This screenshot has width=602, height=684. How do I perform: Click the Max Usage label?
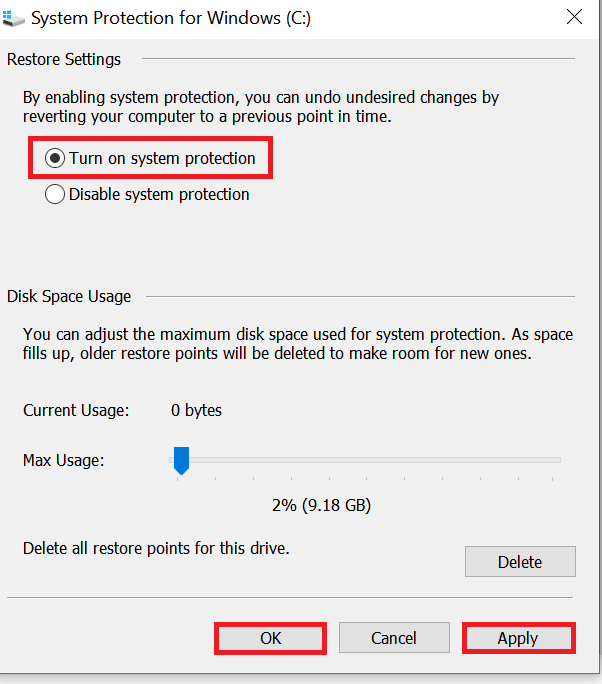pyautogui.click(x=63, y=461)
